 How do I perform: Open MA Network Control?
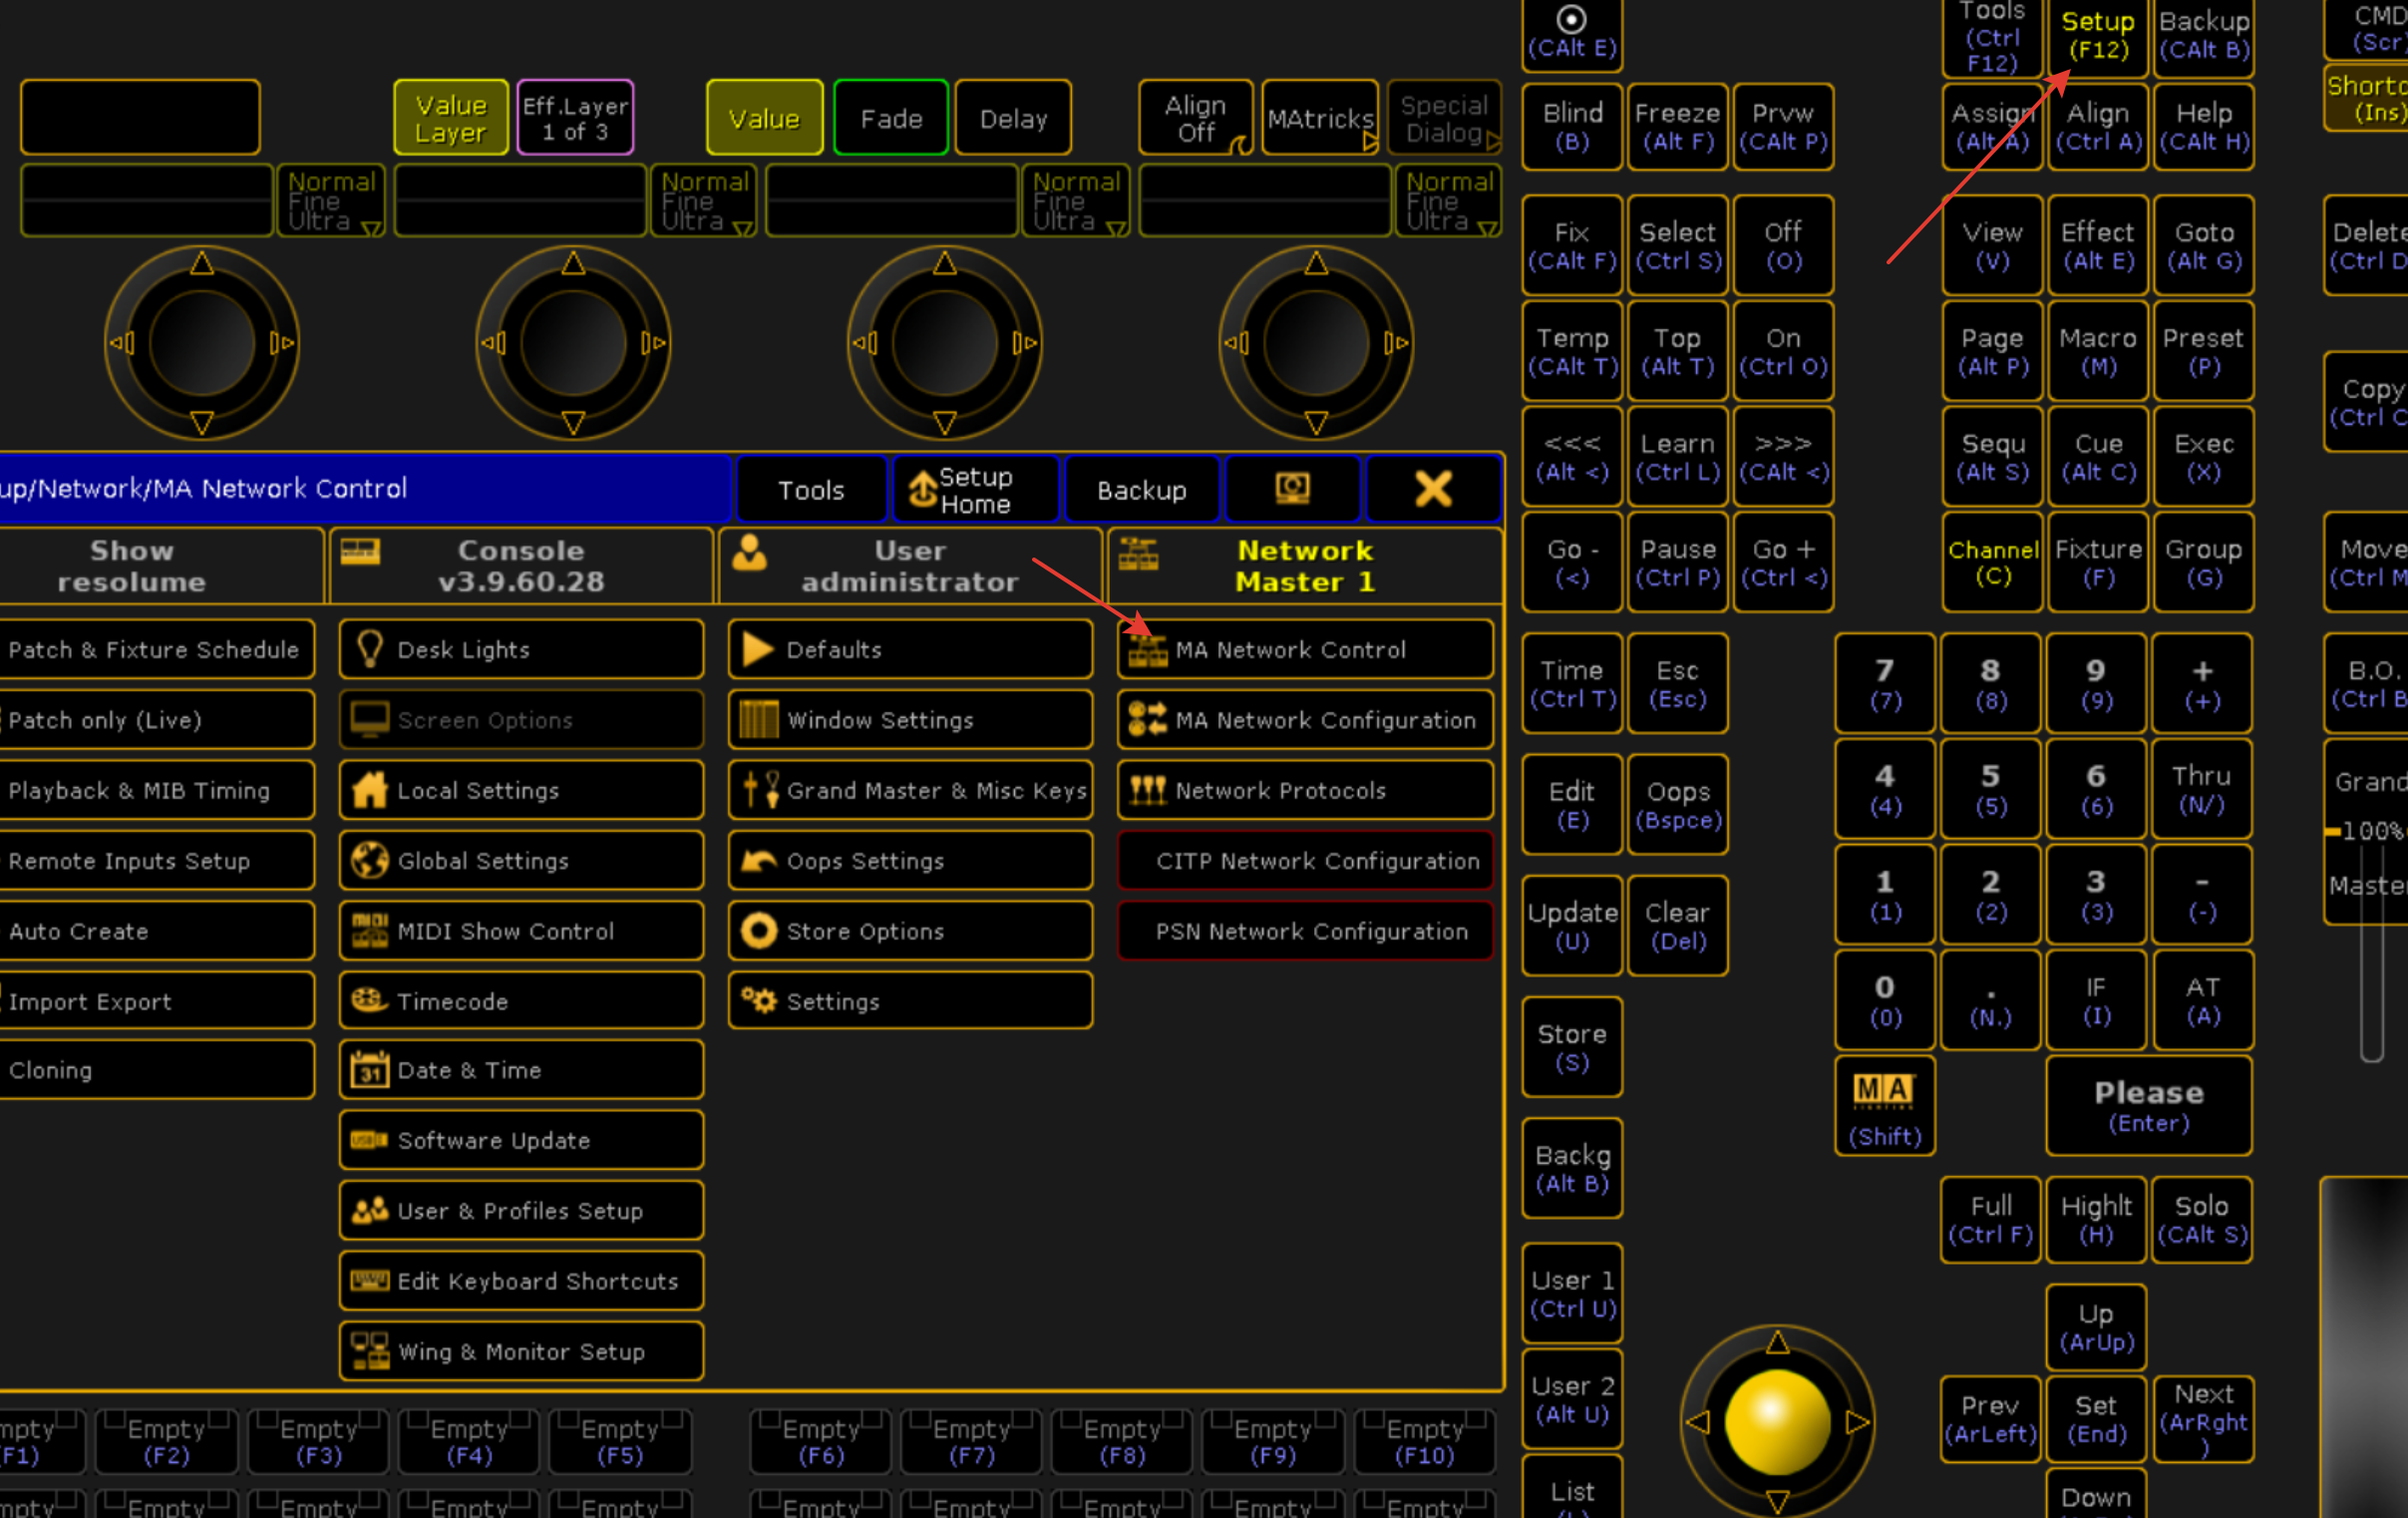tap(1305, 649)
